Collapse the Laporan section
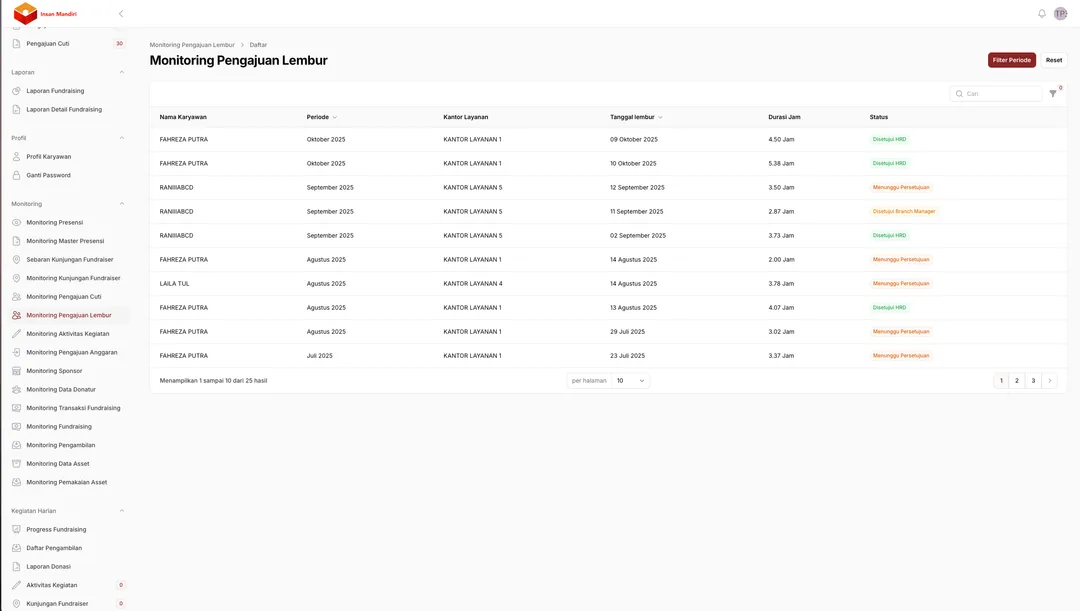1080x611 pixels. 120,70
